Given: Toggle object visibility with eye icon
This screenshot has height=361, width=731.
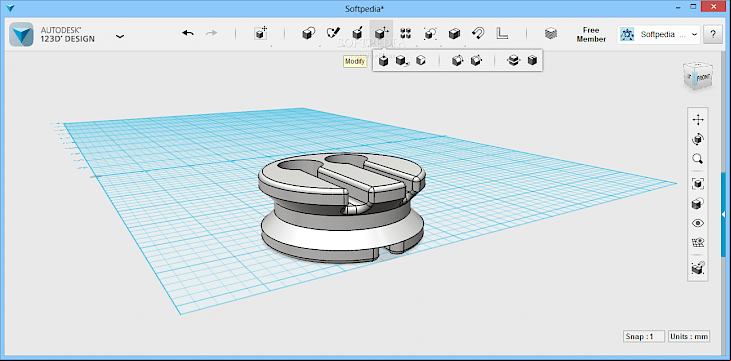Looking at the screenshot, I should point(698,223).
